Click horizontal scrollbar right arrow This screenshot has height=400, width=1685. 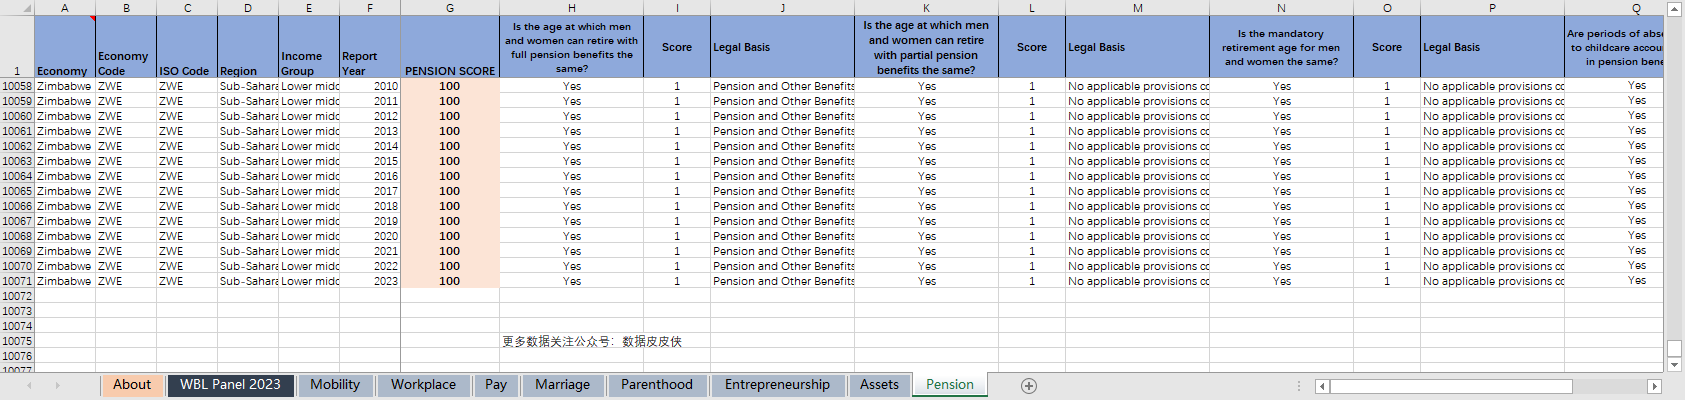1654,386
